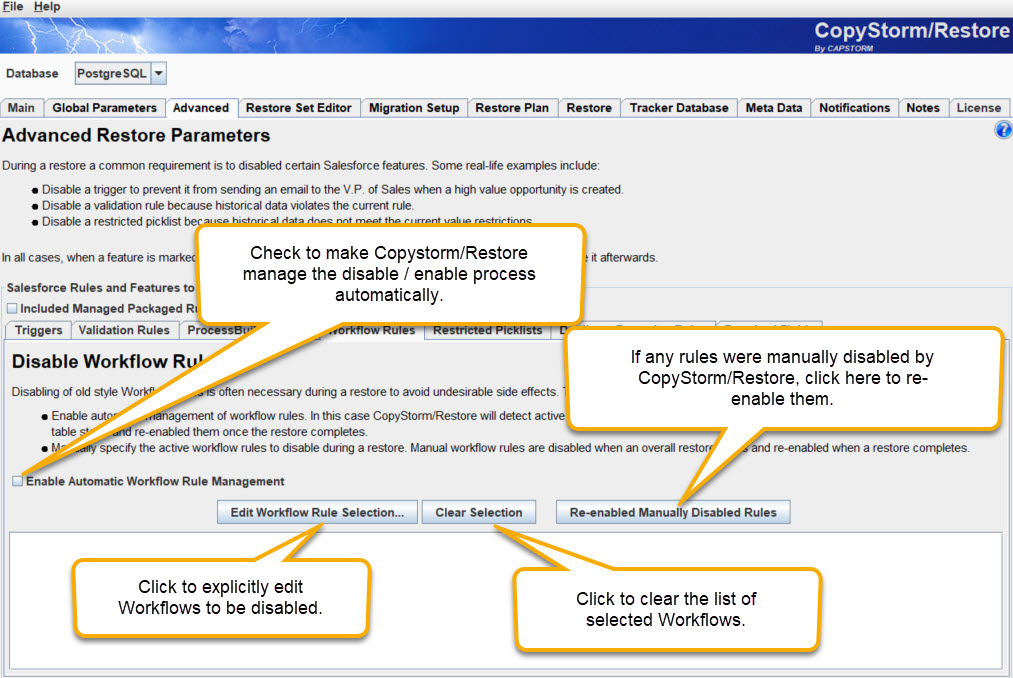Go to the Notes tab
The width and height of the screenshot is (1013, 678).
923,108
